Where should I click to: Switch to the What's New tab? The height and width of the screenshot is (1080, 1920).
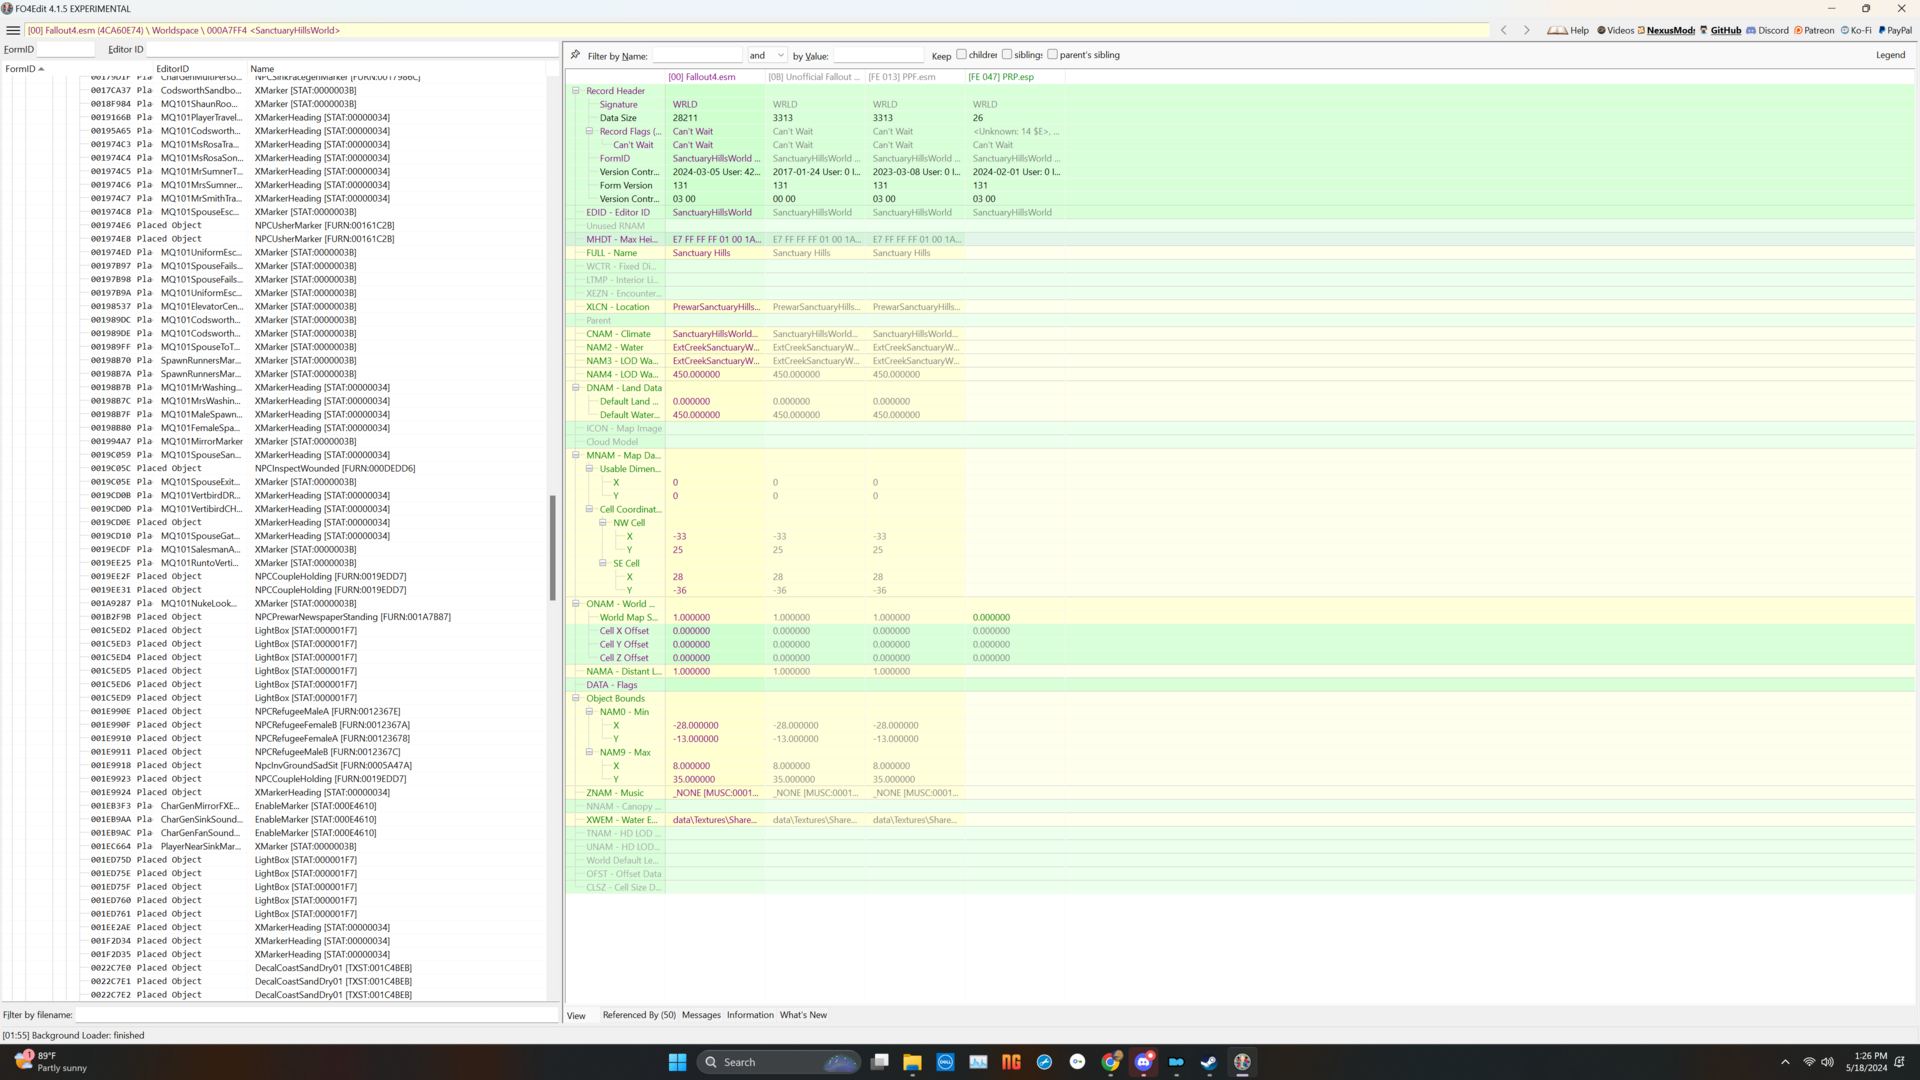[803, 1015]
